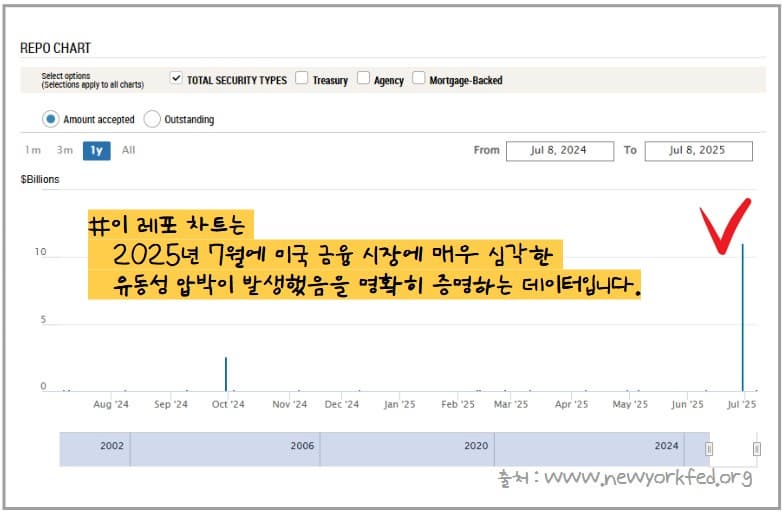Click 2020 in the navigator timeline
This screenshot has width=783, height=513.
coord(476,446)
